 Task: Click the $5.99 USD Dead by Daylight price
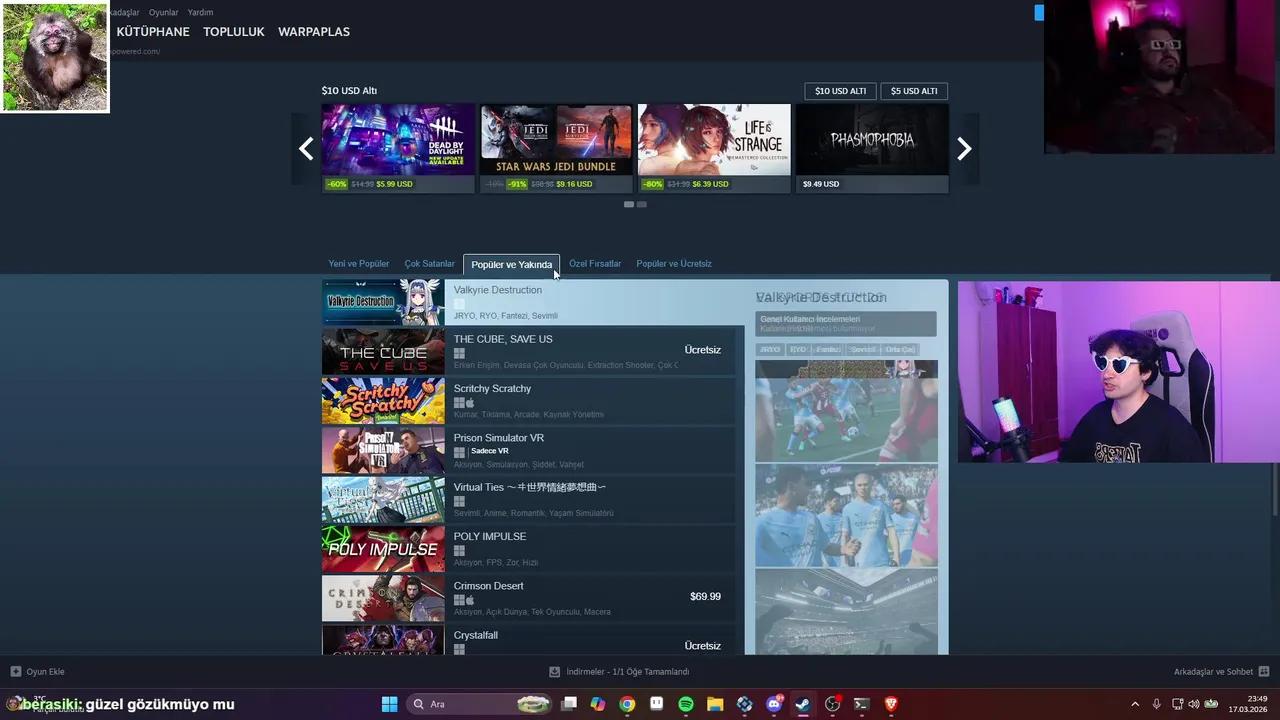coord(394,184)
